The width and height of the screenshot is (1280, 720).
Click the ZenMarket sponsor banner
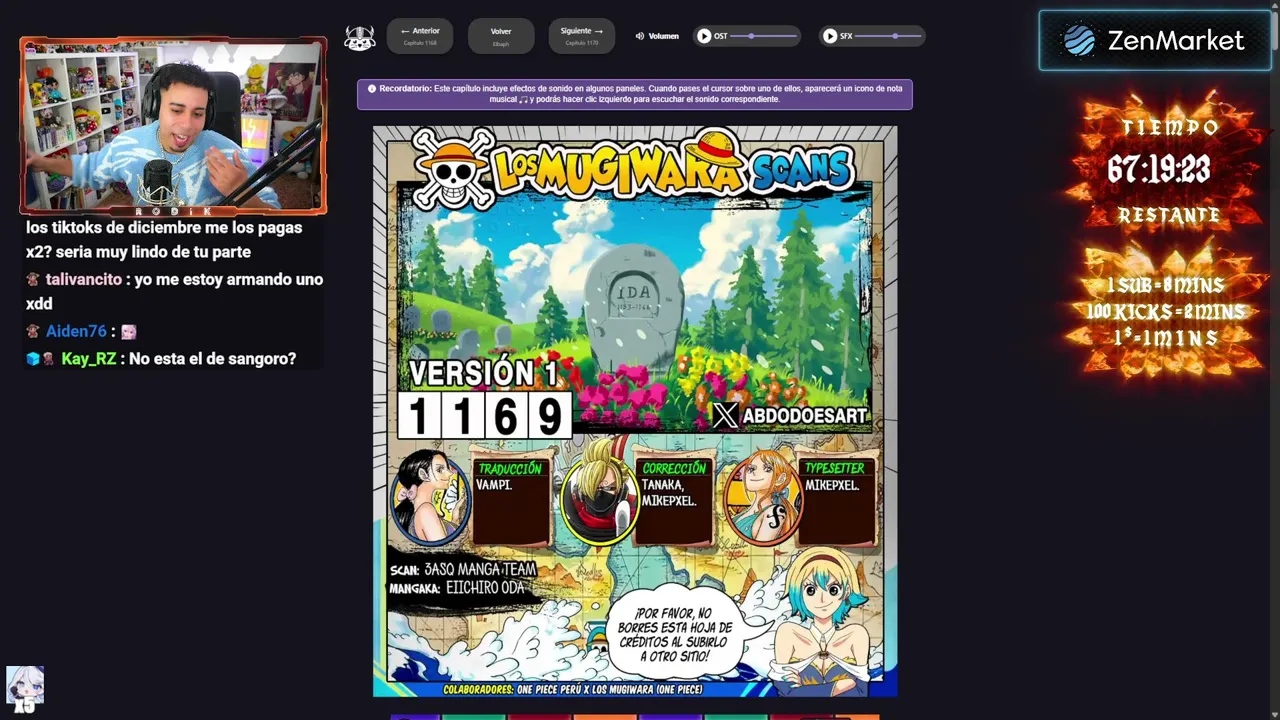click(1155, 41)
